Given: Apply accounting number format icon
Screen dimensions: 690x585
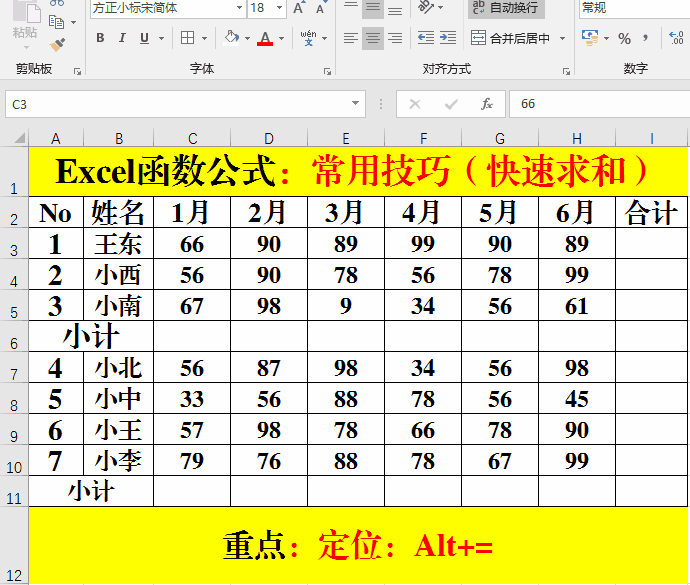Looking at the screenshot, I should click(590, 38).
